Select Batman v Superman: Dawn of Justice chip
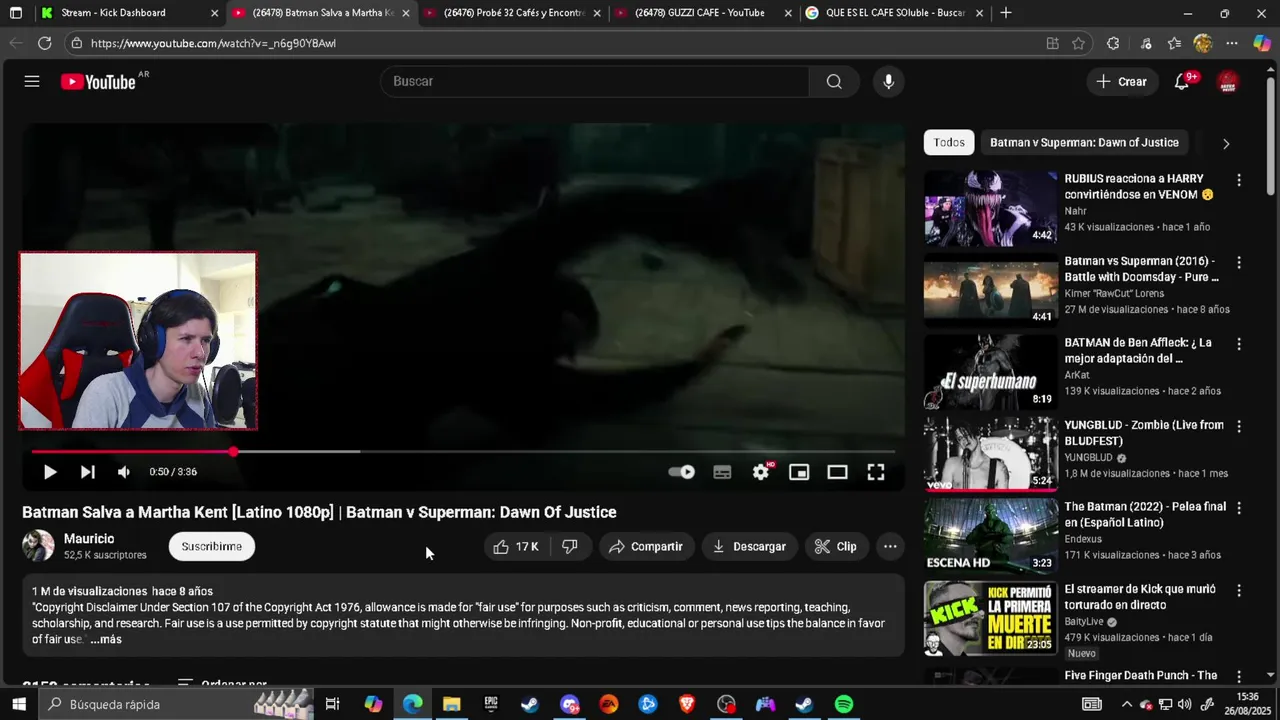 tap(1084, 142)
